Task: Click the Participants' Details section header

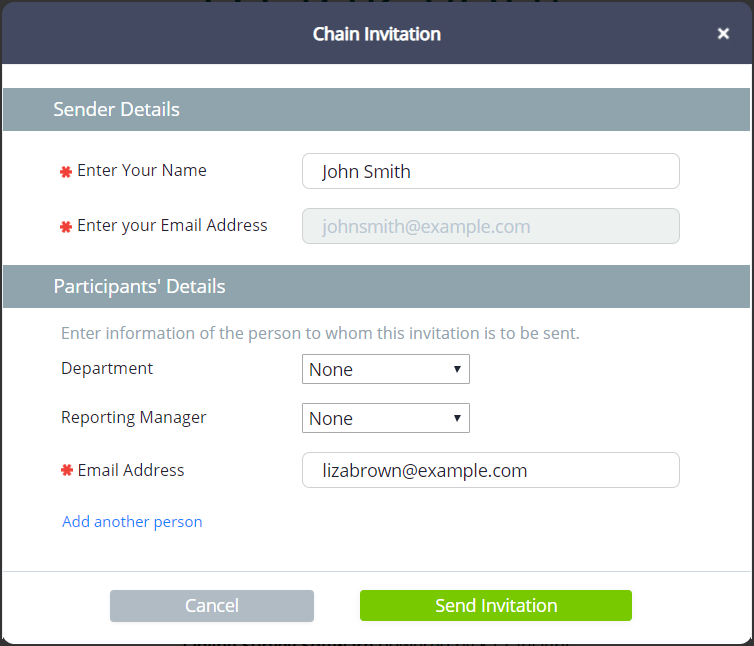Action: (139, 287)
